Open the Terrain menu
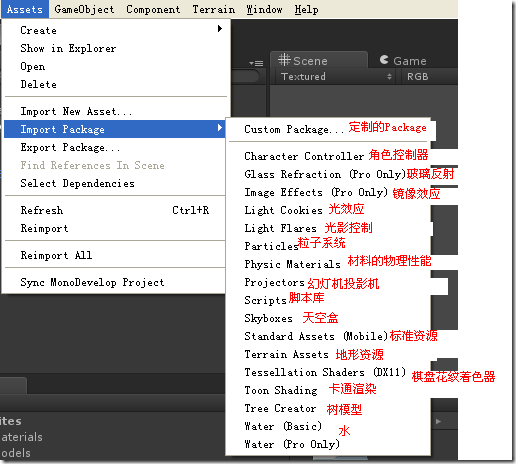 (x=214, y=9)
